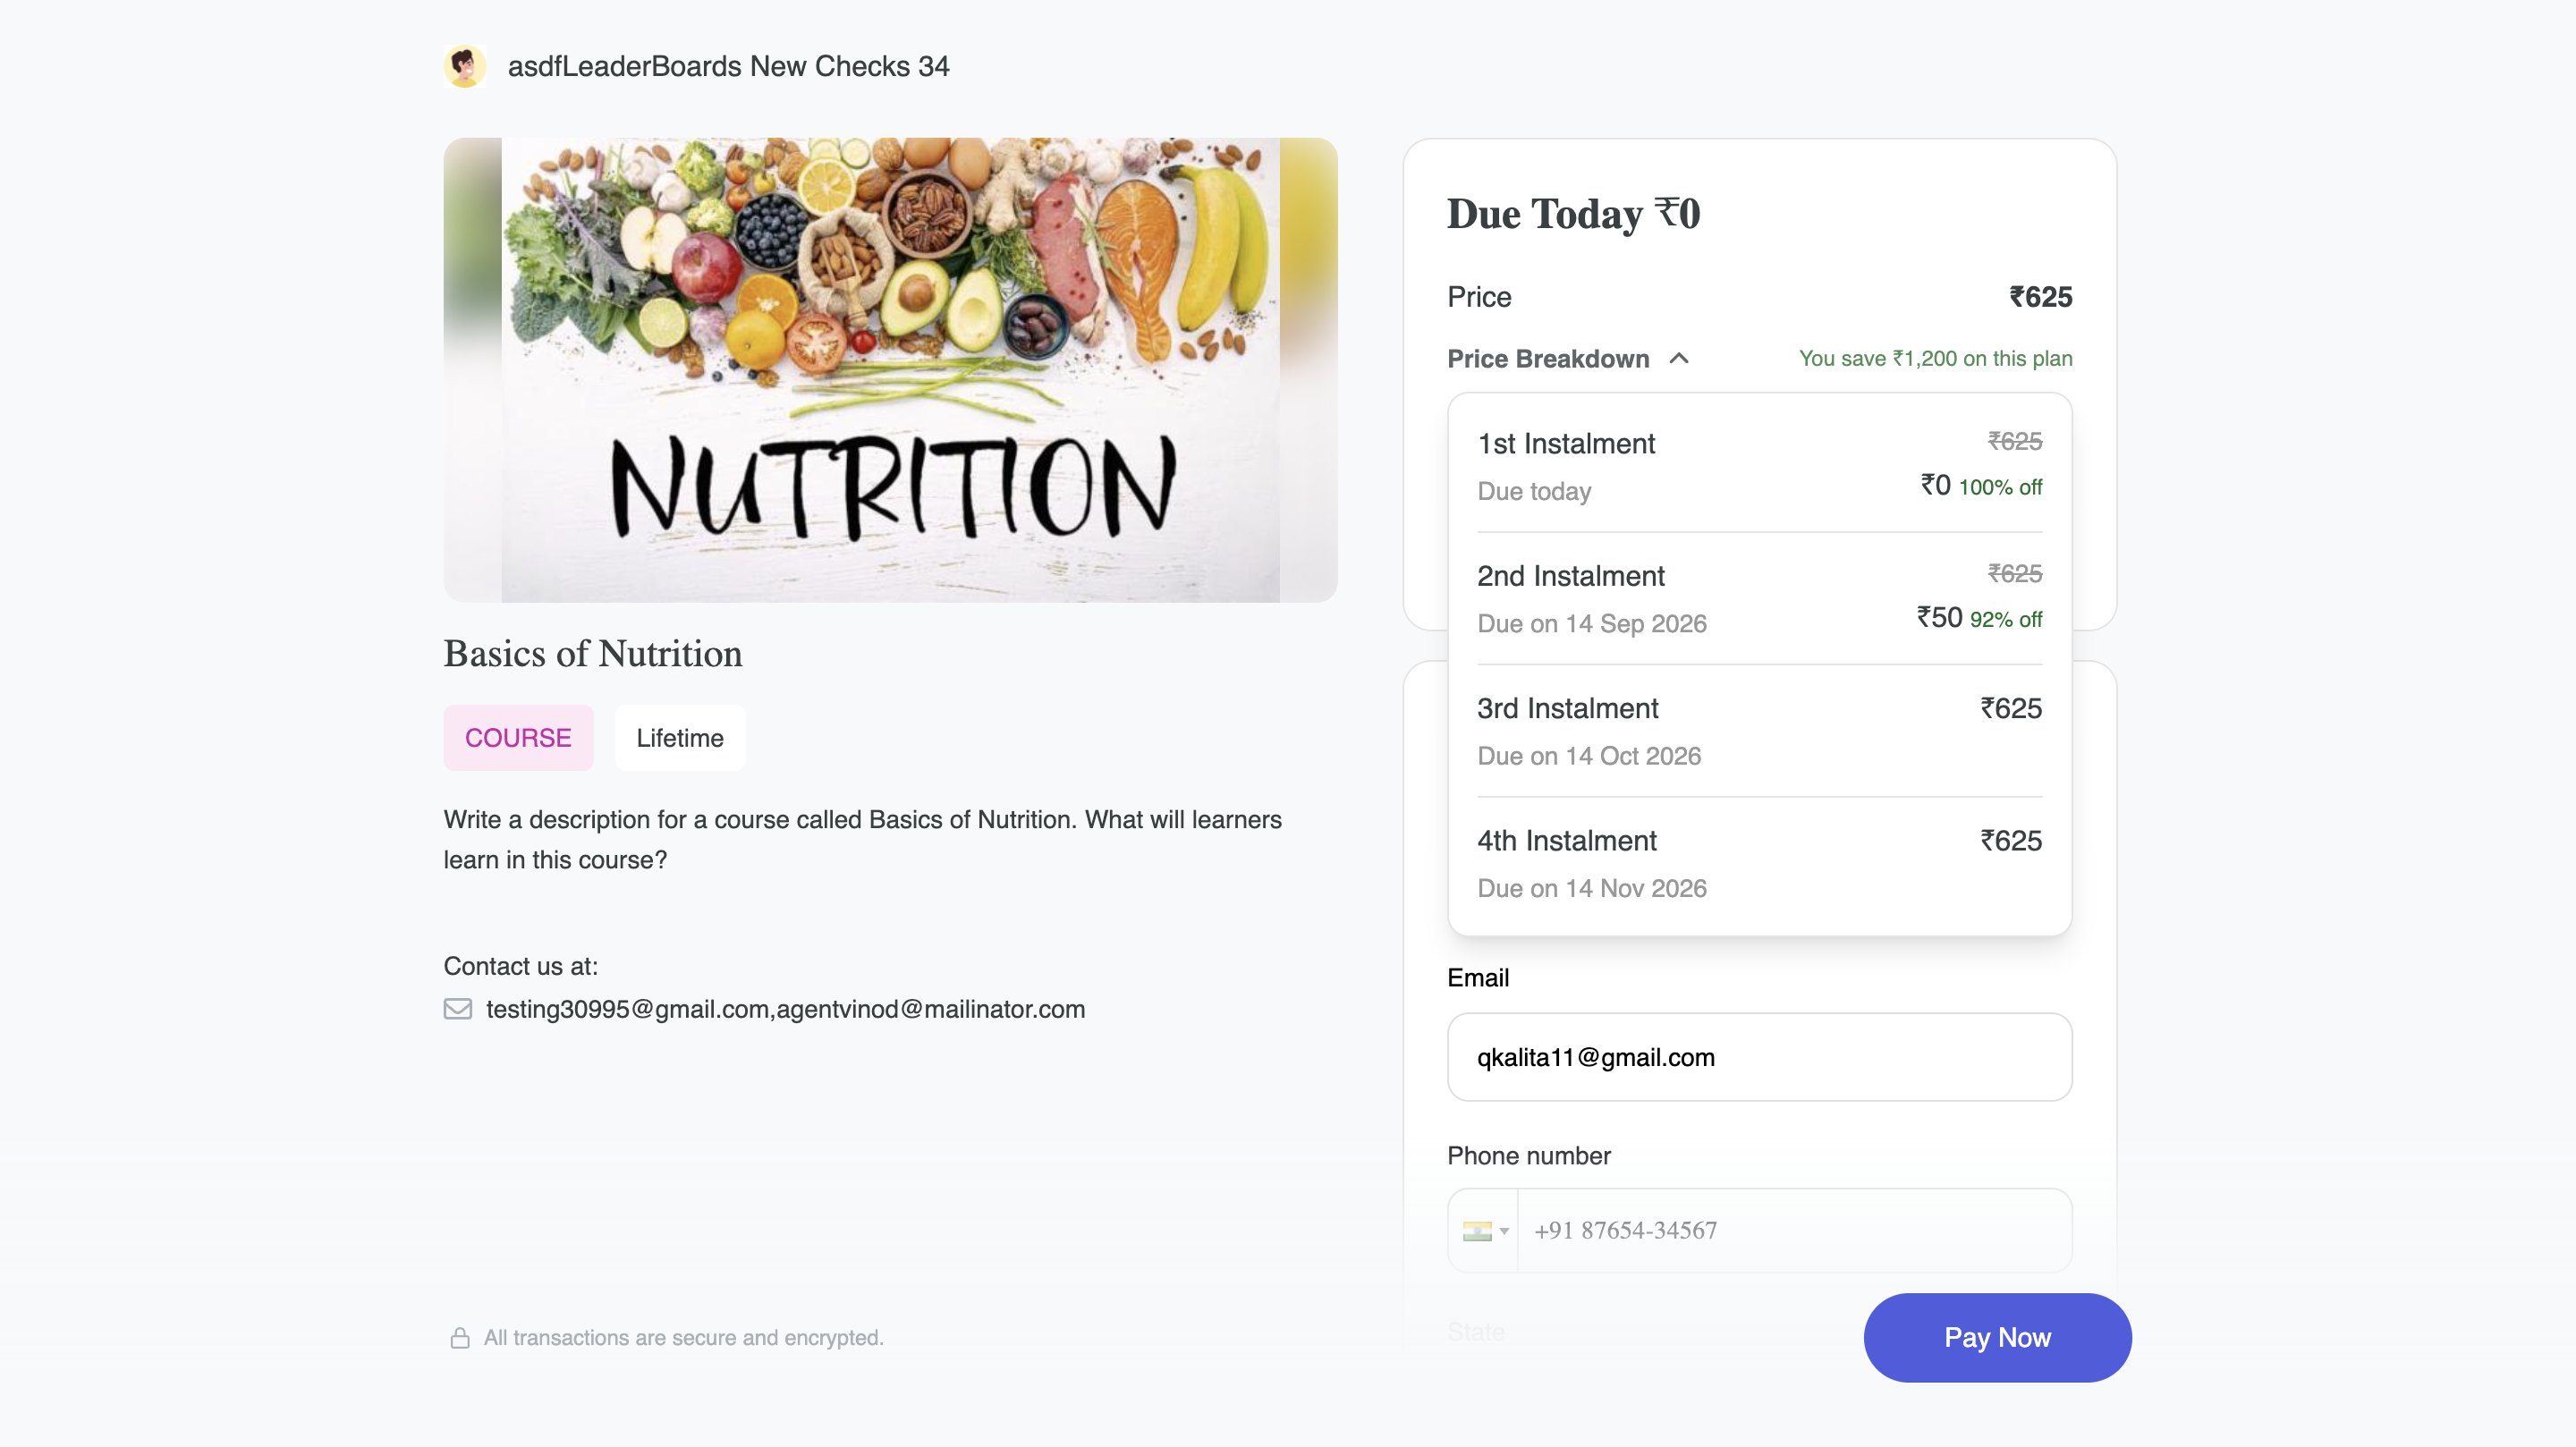Image resolution: width=2576 pixels, height=1447 pixels.
Task: Click asdfLeaderBoards New Checks 34 title
Action: pyautogui.click(x=728, y=66)
